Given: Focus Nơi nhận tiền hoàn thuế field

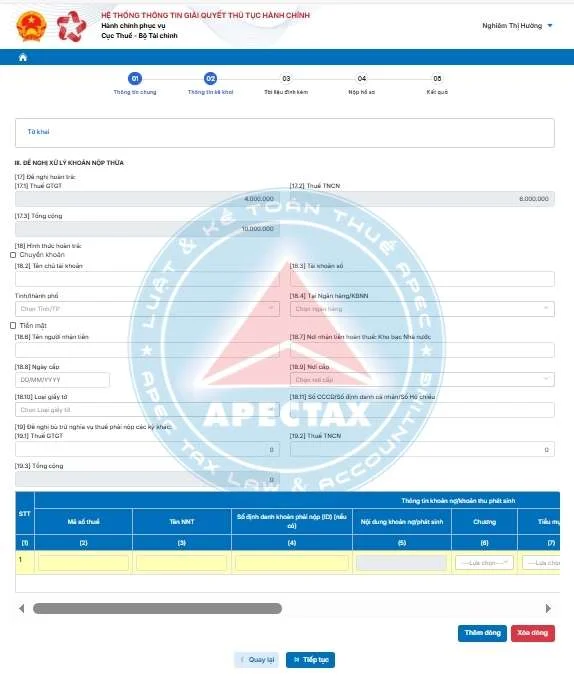Looking at the screenshot, I should pos(422,350).
